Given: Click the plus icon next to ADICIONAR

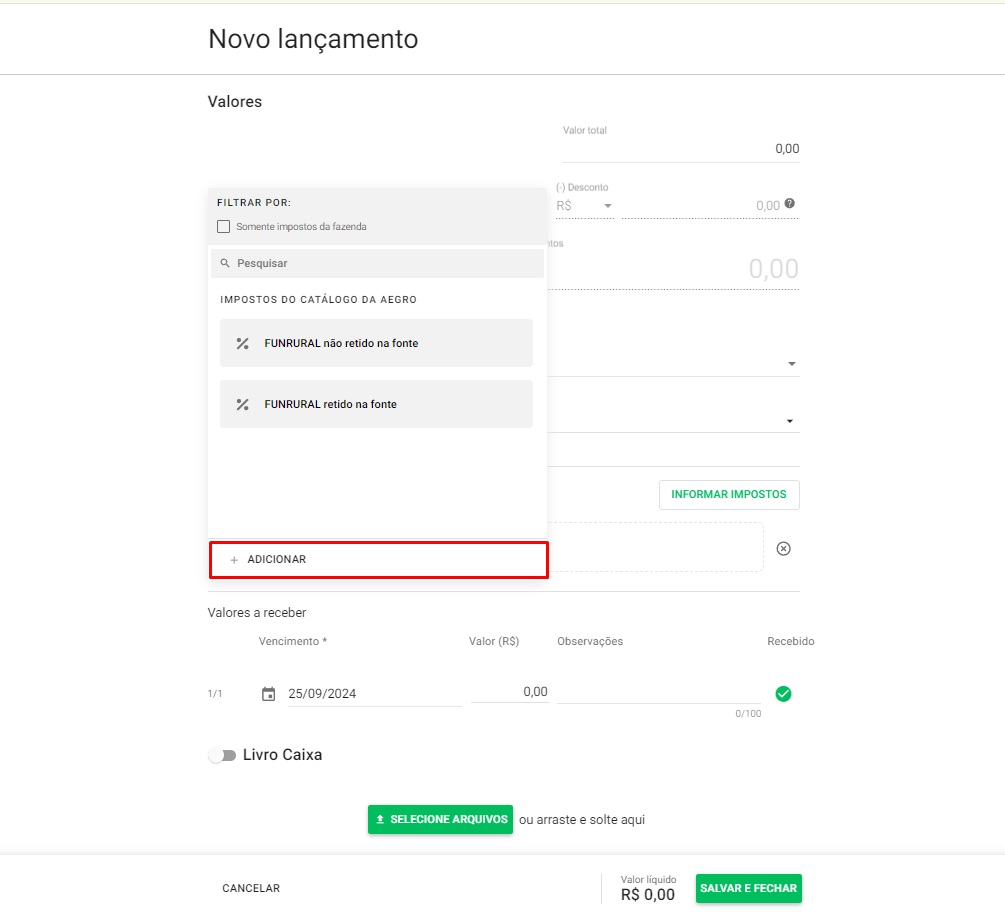Looking at the screenshot, I should tap(234, 560).
